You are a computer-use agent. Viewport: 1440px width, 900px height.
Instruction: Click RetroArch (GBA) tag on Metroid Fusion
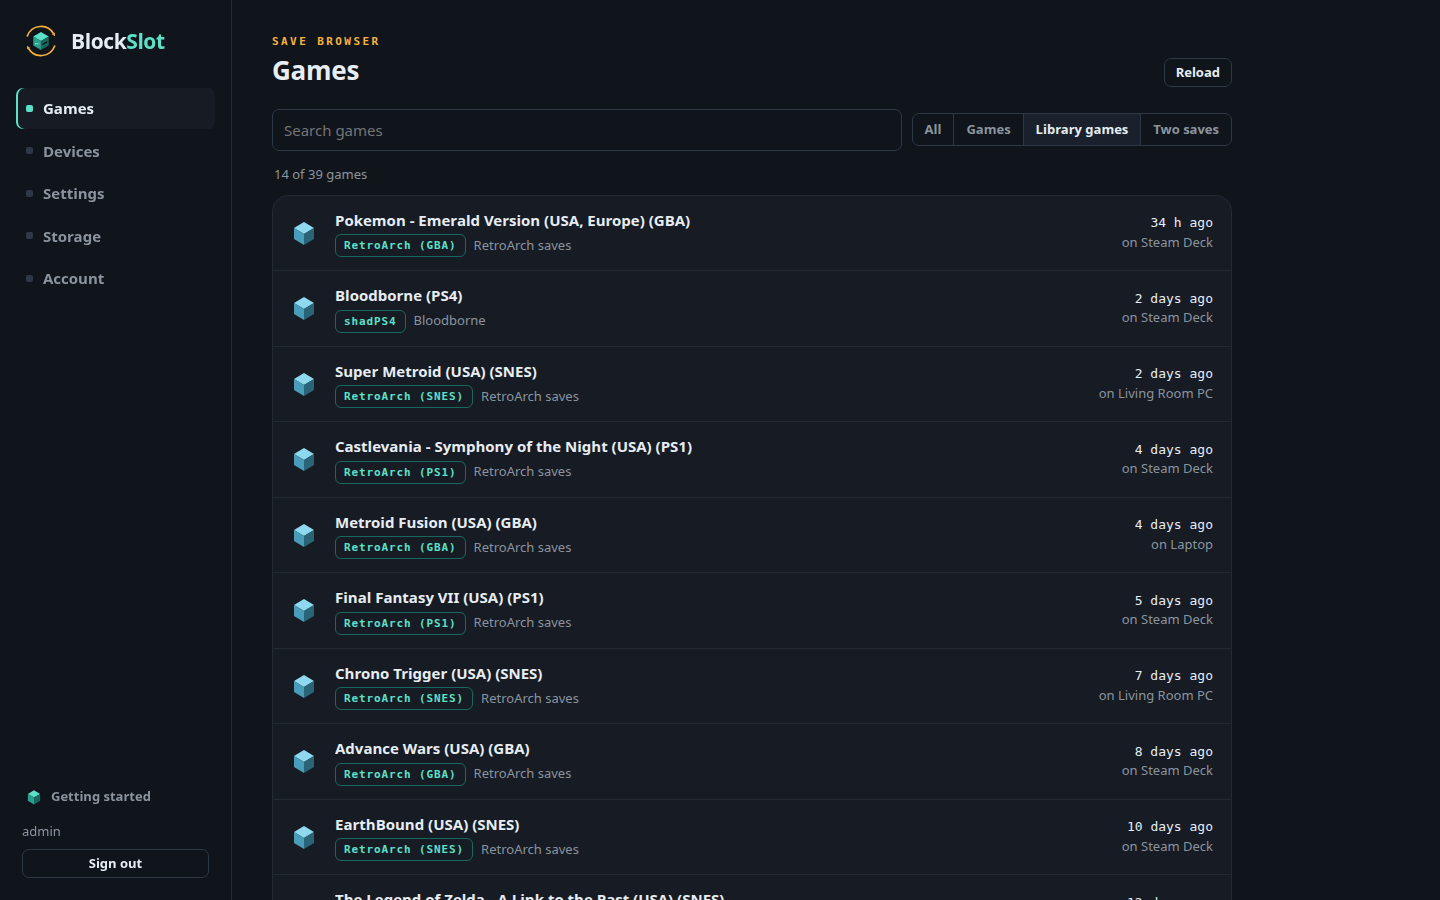[400, 548]
